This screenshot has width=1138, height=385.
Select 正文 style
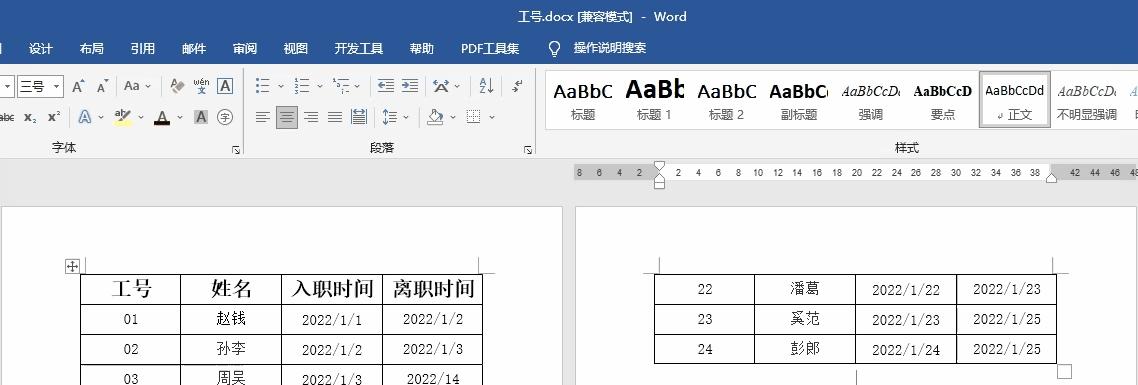point(1015,100)
